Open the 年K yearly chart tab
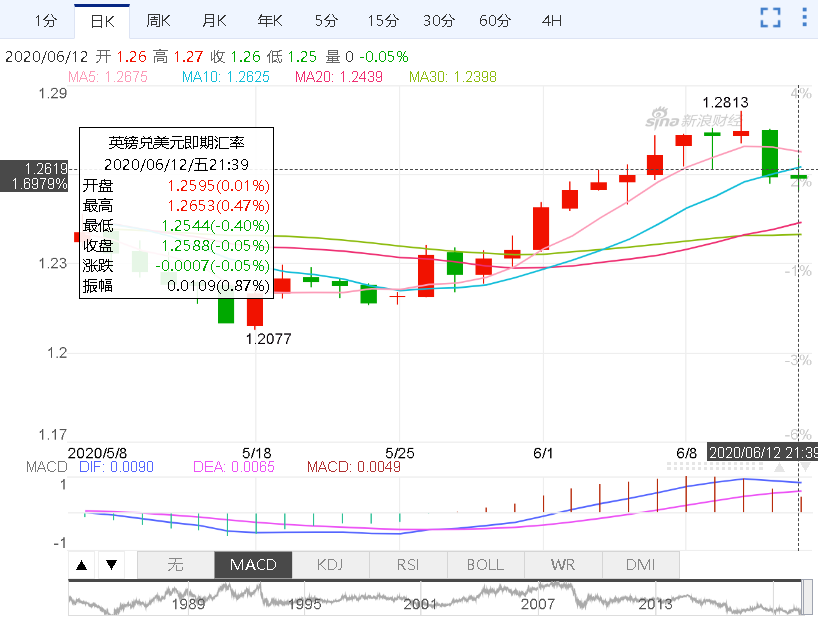Image resolution: width=818 pixels, height=617 pixels. [270, 21]
